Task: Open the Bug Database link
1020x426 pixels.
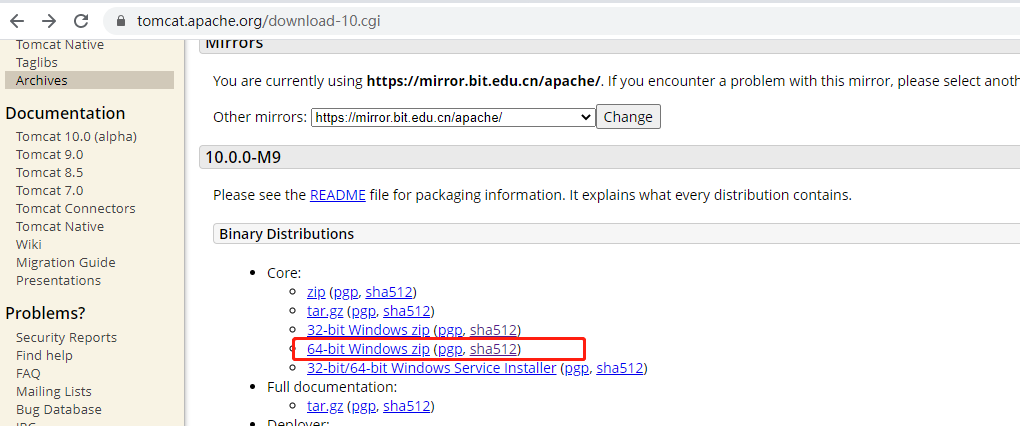Action: (59, 410)
